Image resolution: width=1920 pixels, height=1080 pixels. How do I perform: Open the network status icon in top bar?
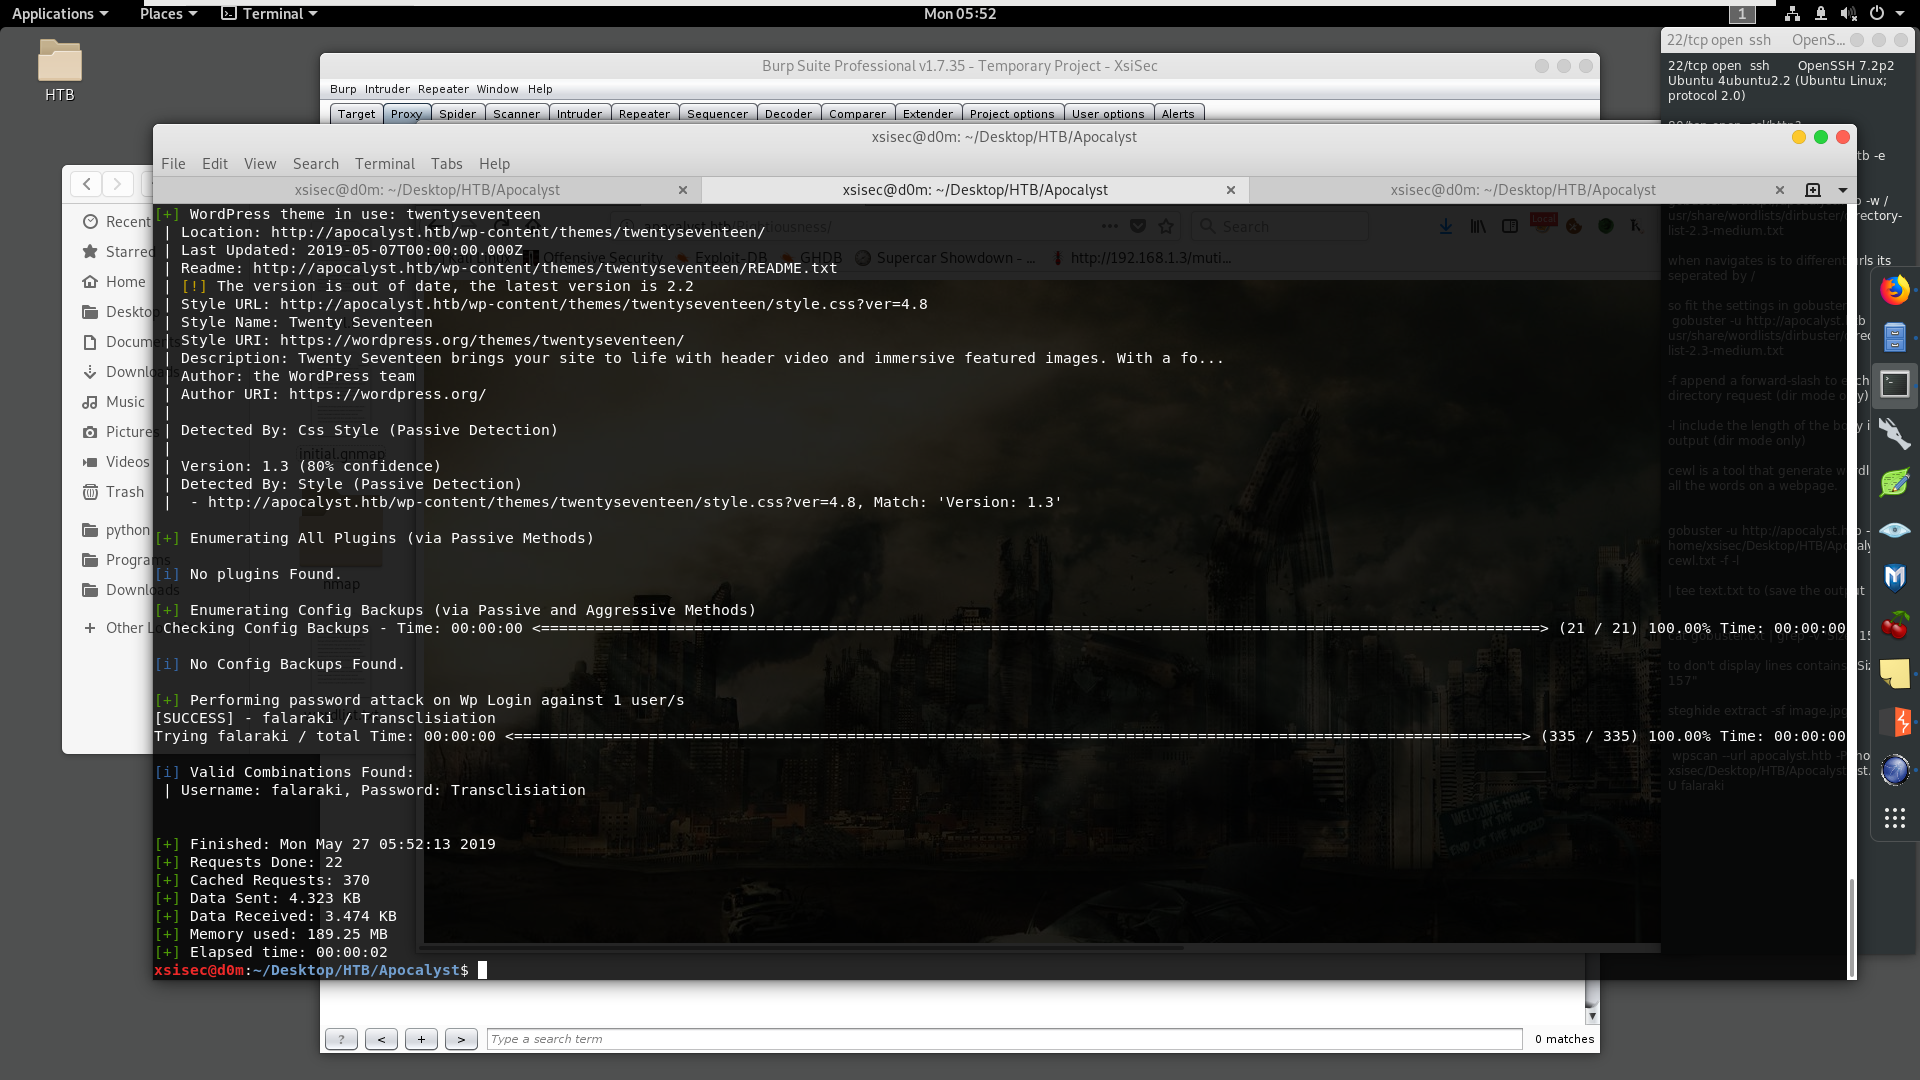tap(1792, 14)
